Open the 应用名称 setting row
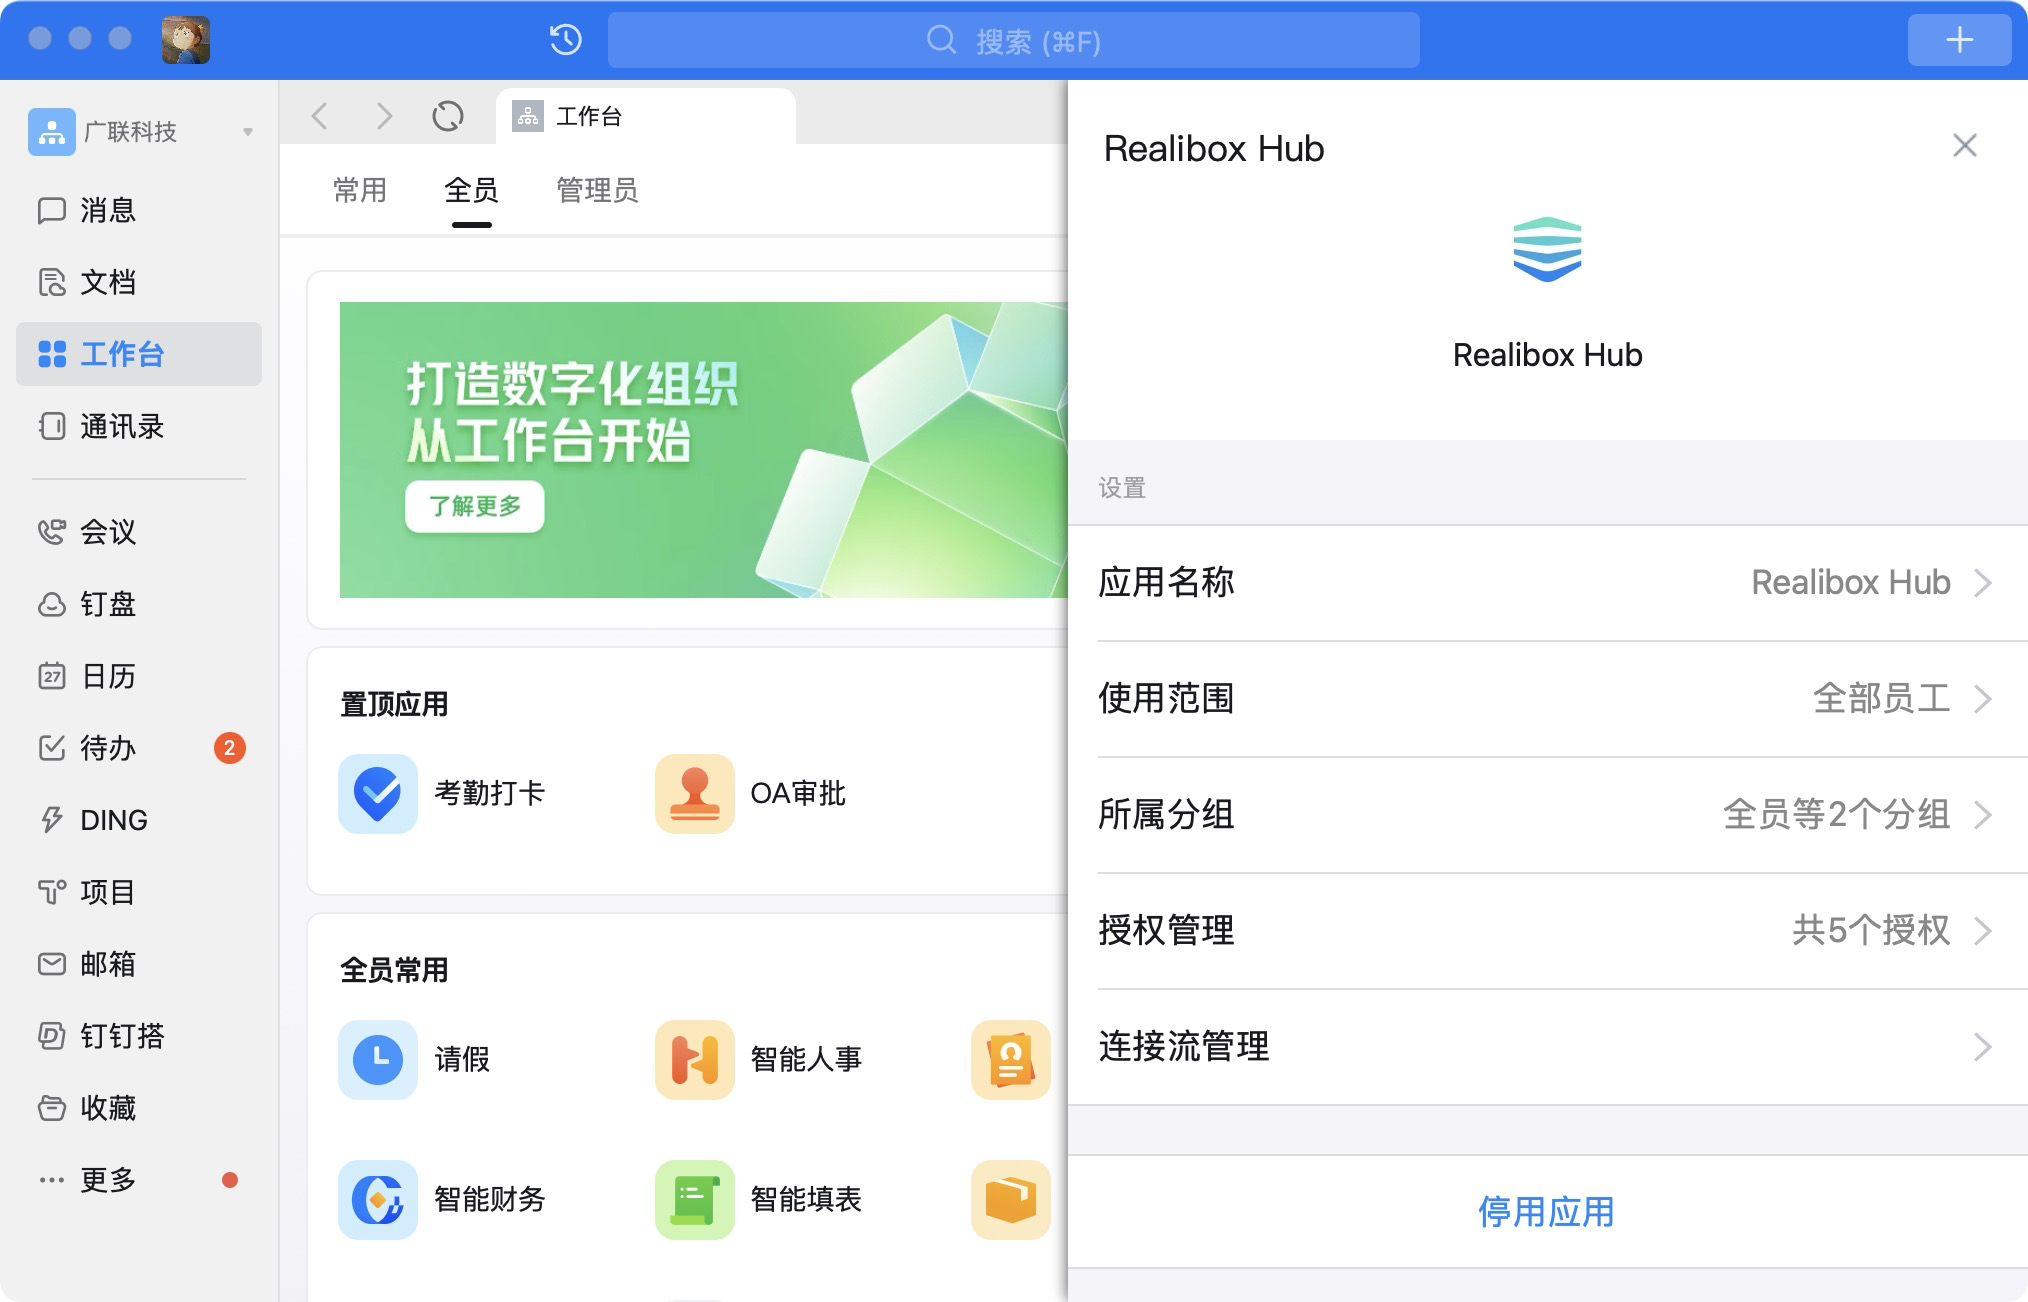Screen dimensions: 2028x1302 1547,583
